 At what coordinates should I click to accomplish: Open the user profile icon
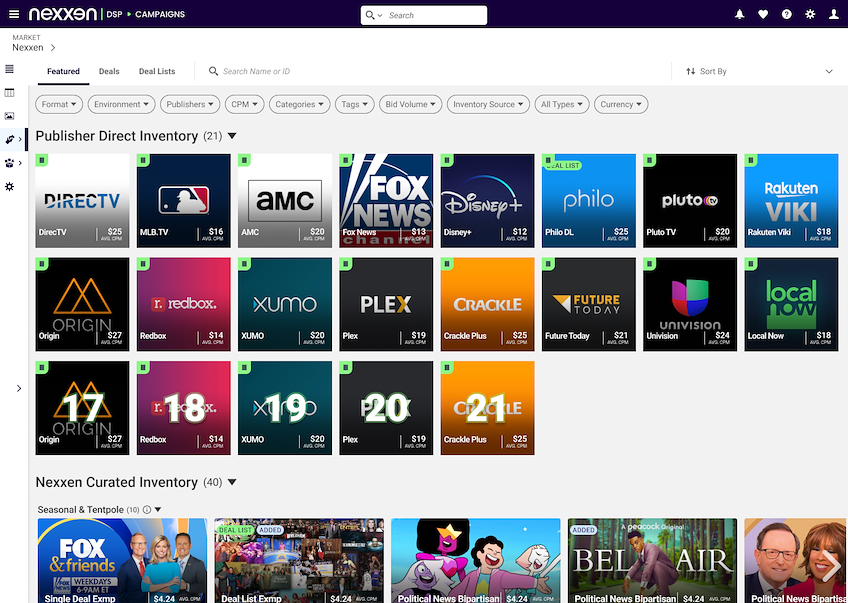point(833,14)
